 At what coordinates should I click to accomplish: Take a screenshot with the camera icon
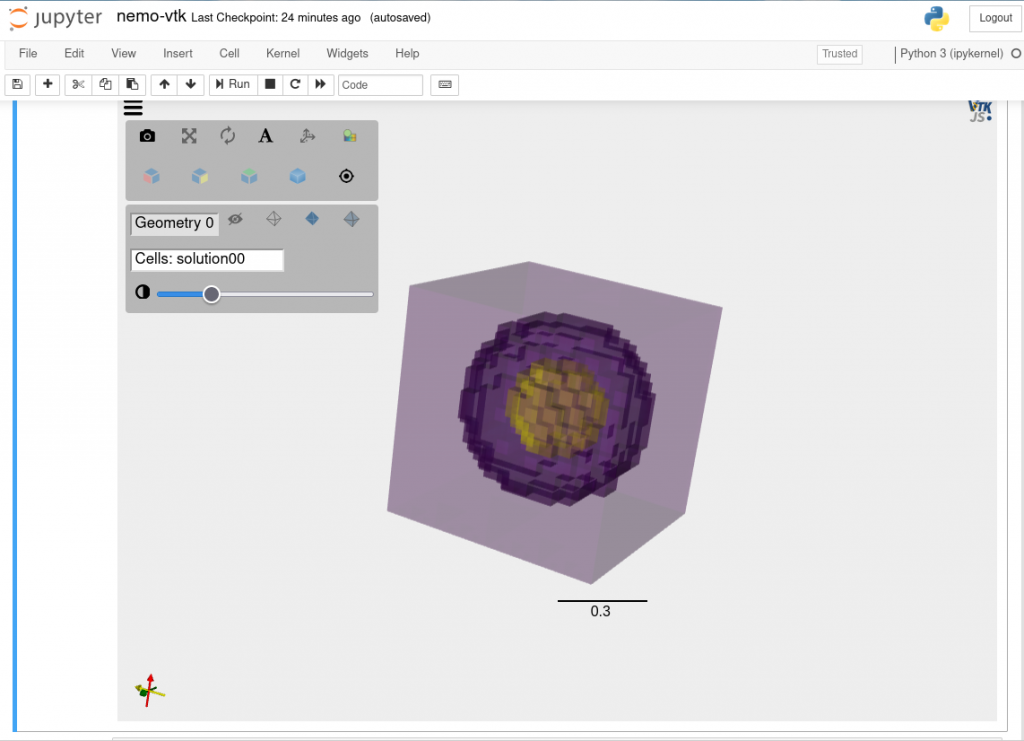click(x=148, y=136)
